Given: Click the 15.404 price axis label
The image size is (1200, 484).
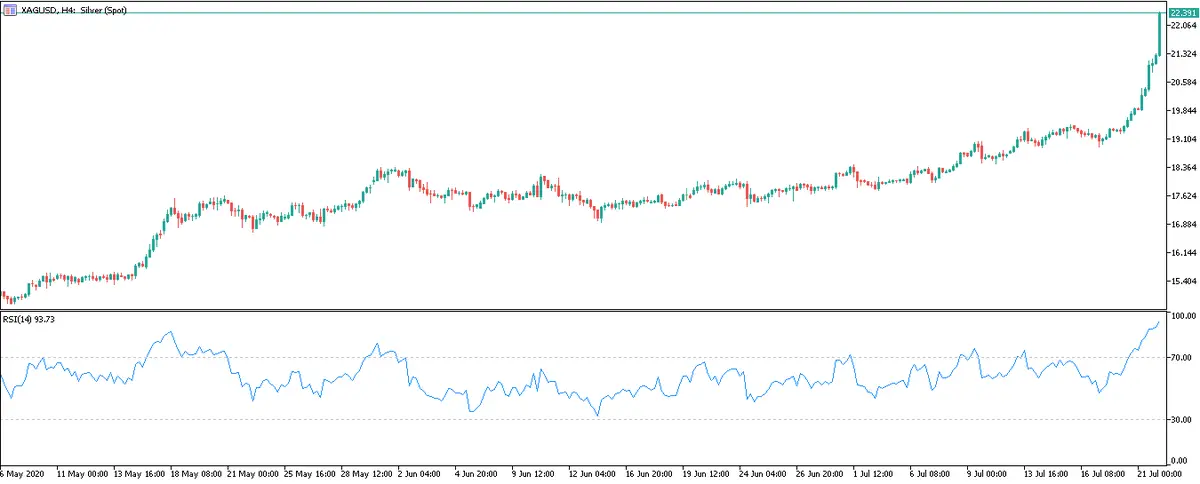Looking at the screenshot, I should coord(1181,282).
